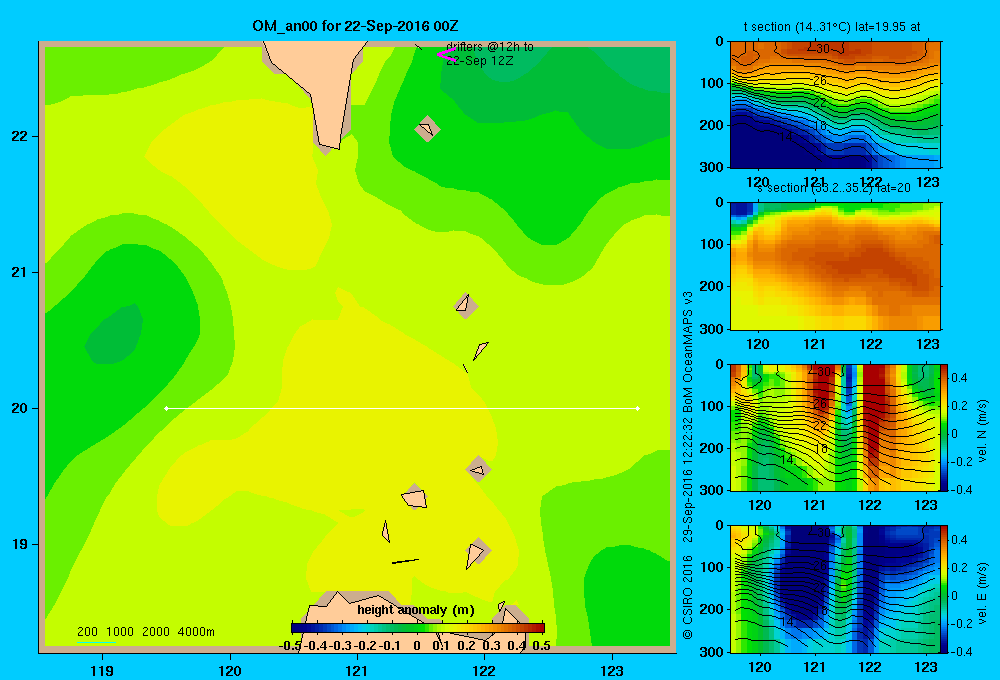This screenshot has height=680, width=1000.
Task: Click the 'height anomaly (m)' label
Action: tap(416, 610)
